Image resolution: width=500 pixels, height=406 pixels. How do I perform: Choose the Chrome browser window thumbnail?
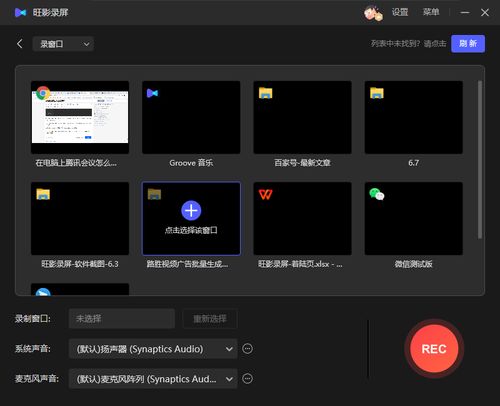click(x=80, y=117)
